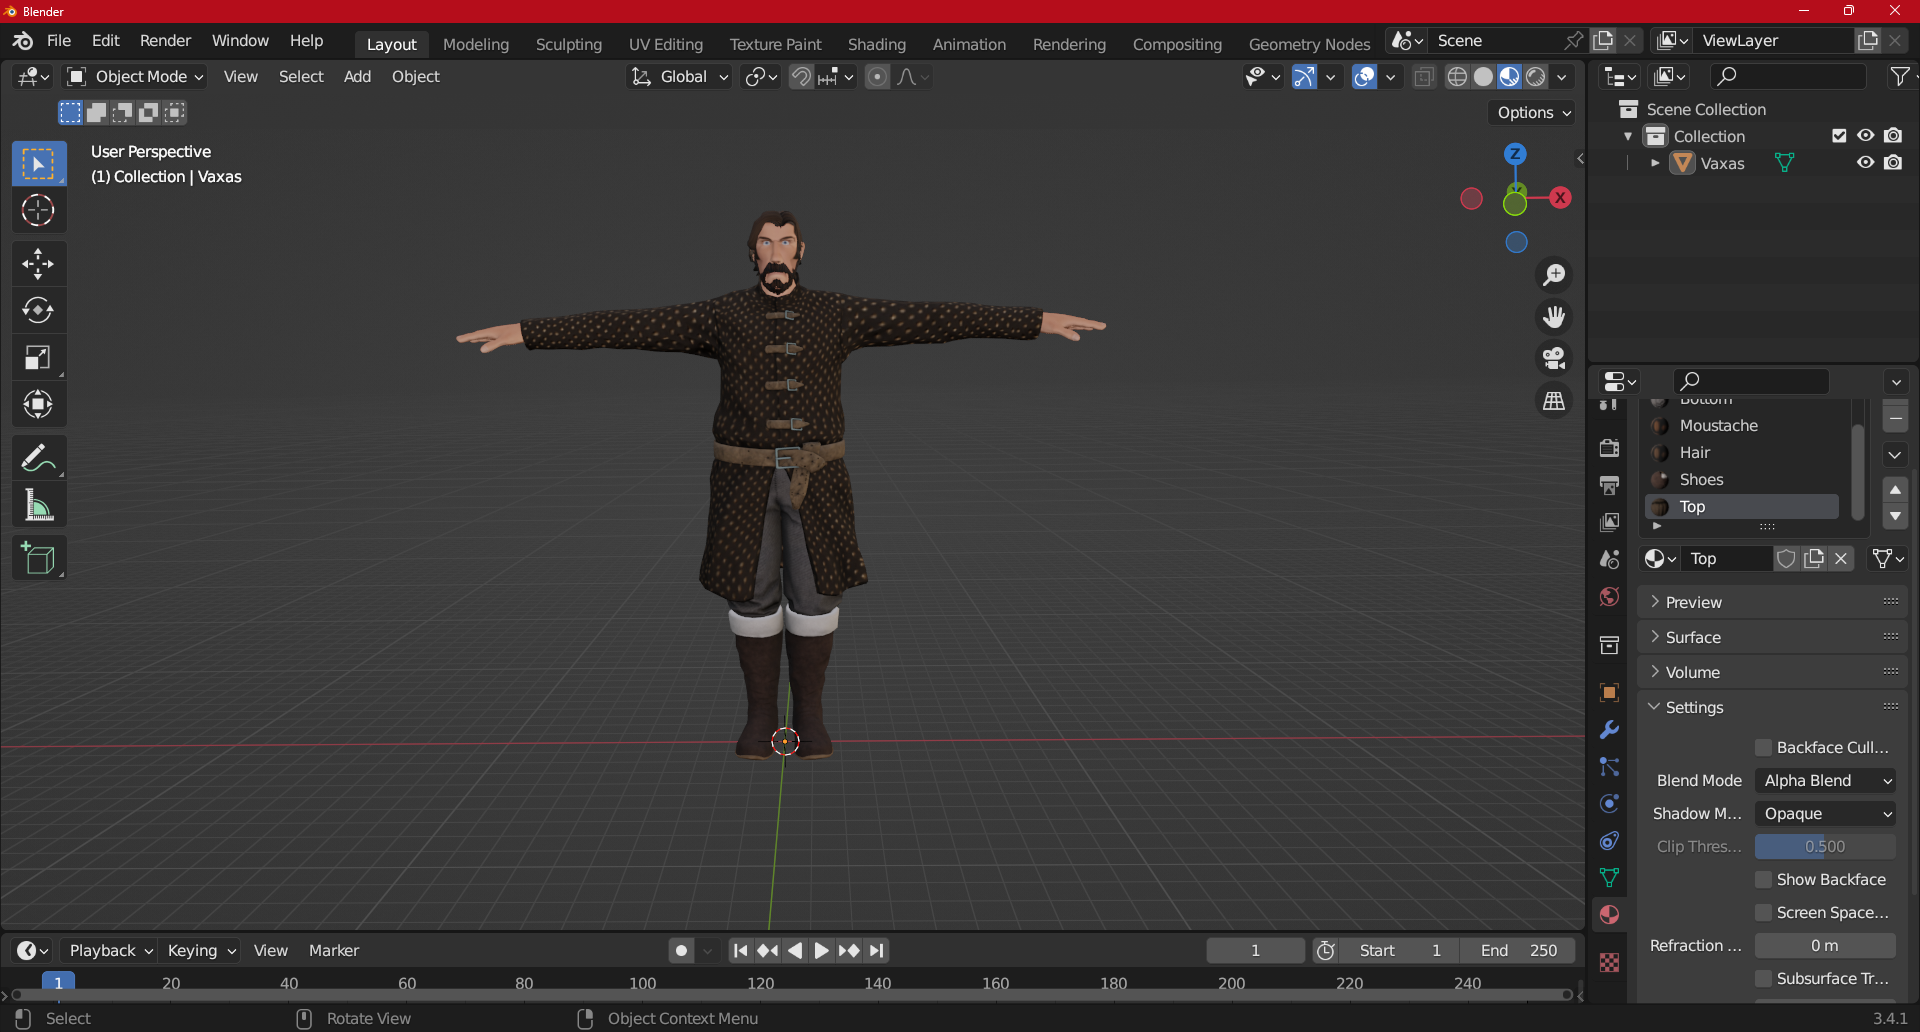1920x1032 pixels.
Task: Click the pan view hand icon
Action: tap(1554, 317)
